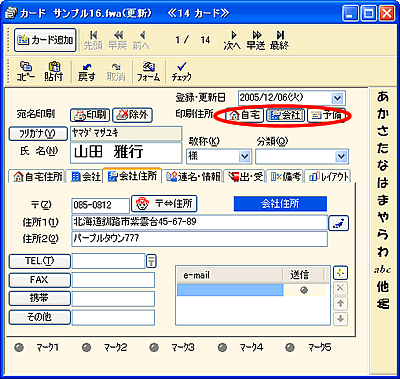Viewport: 400px width, 379px height.
Task: Go to next card (次へ)
Action: 232,40
